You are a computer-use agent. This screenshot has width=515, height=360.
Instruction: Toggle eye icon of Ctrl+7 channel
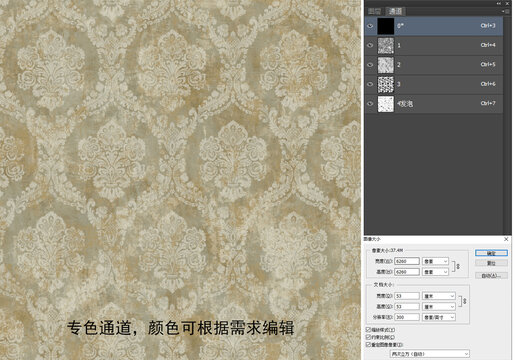tap(370, 104)
